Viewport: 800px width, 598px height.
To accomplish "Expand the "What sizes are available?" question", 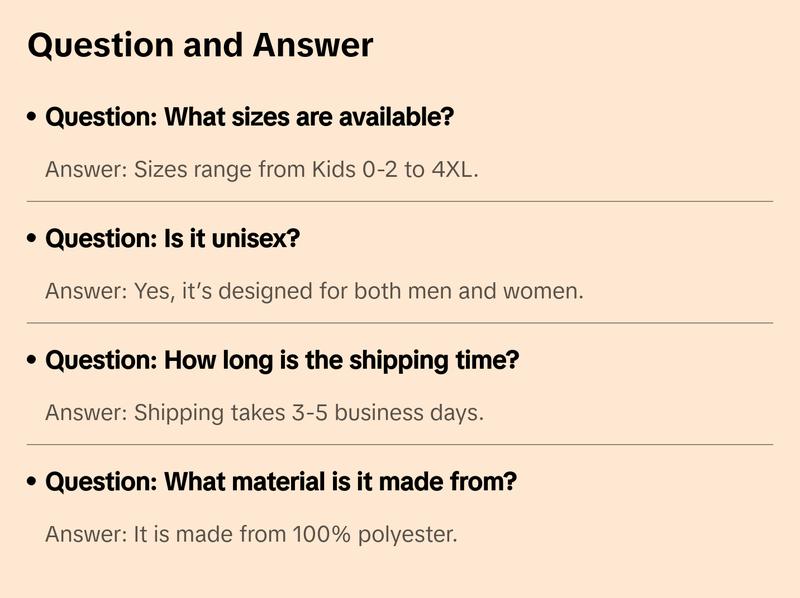I will click(250, 117).
